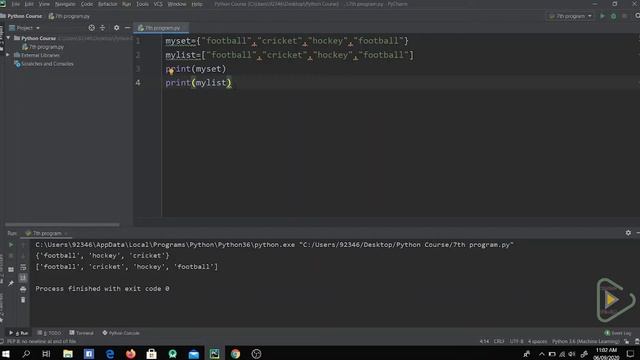The image size is (640, 360).
Task: Click 7th program.py breadcrumb in navigation bar
Action: pyautogui.click(x=69, y=16)
